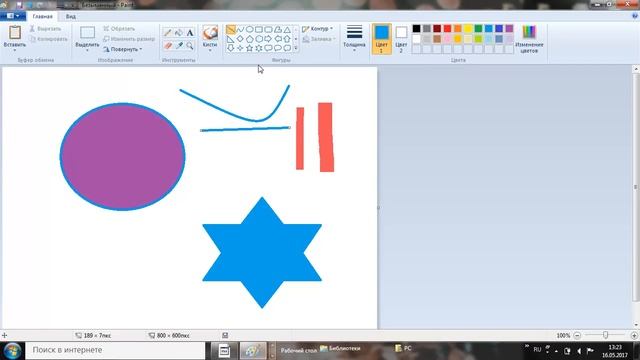
Task: Open the Windows Start menu orb
Action: [x=12, y=351]
